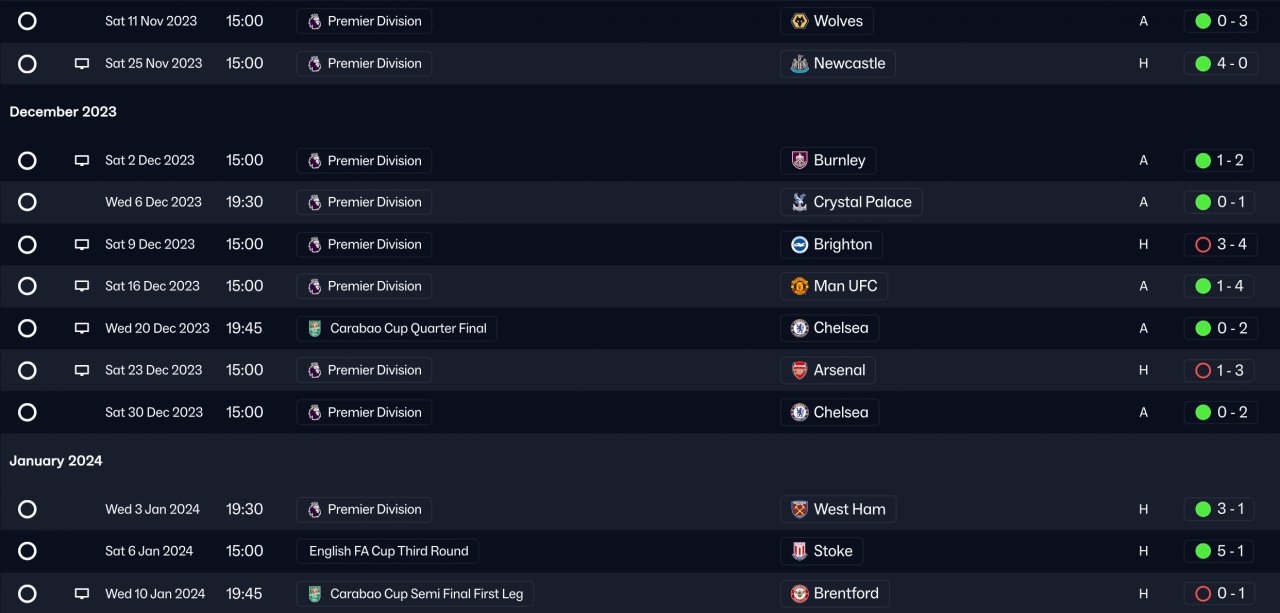Open the Brentford team name link
The image size is (1280, 613).
pos(846,593)
